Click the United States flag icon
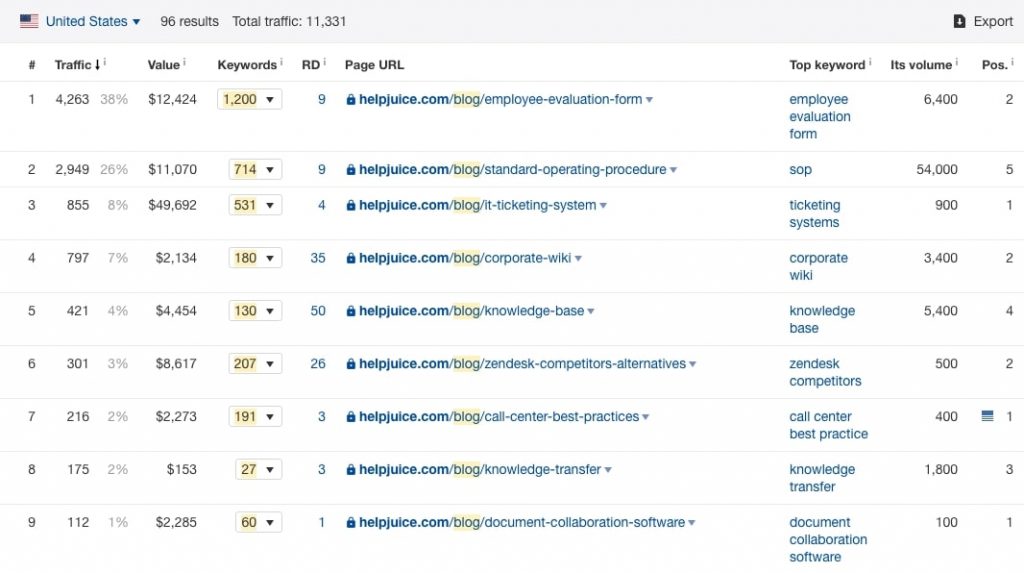This screenshot has height=573, width=1024. pos(29,21)
